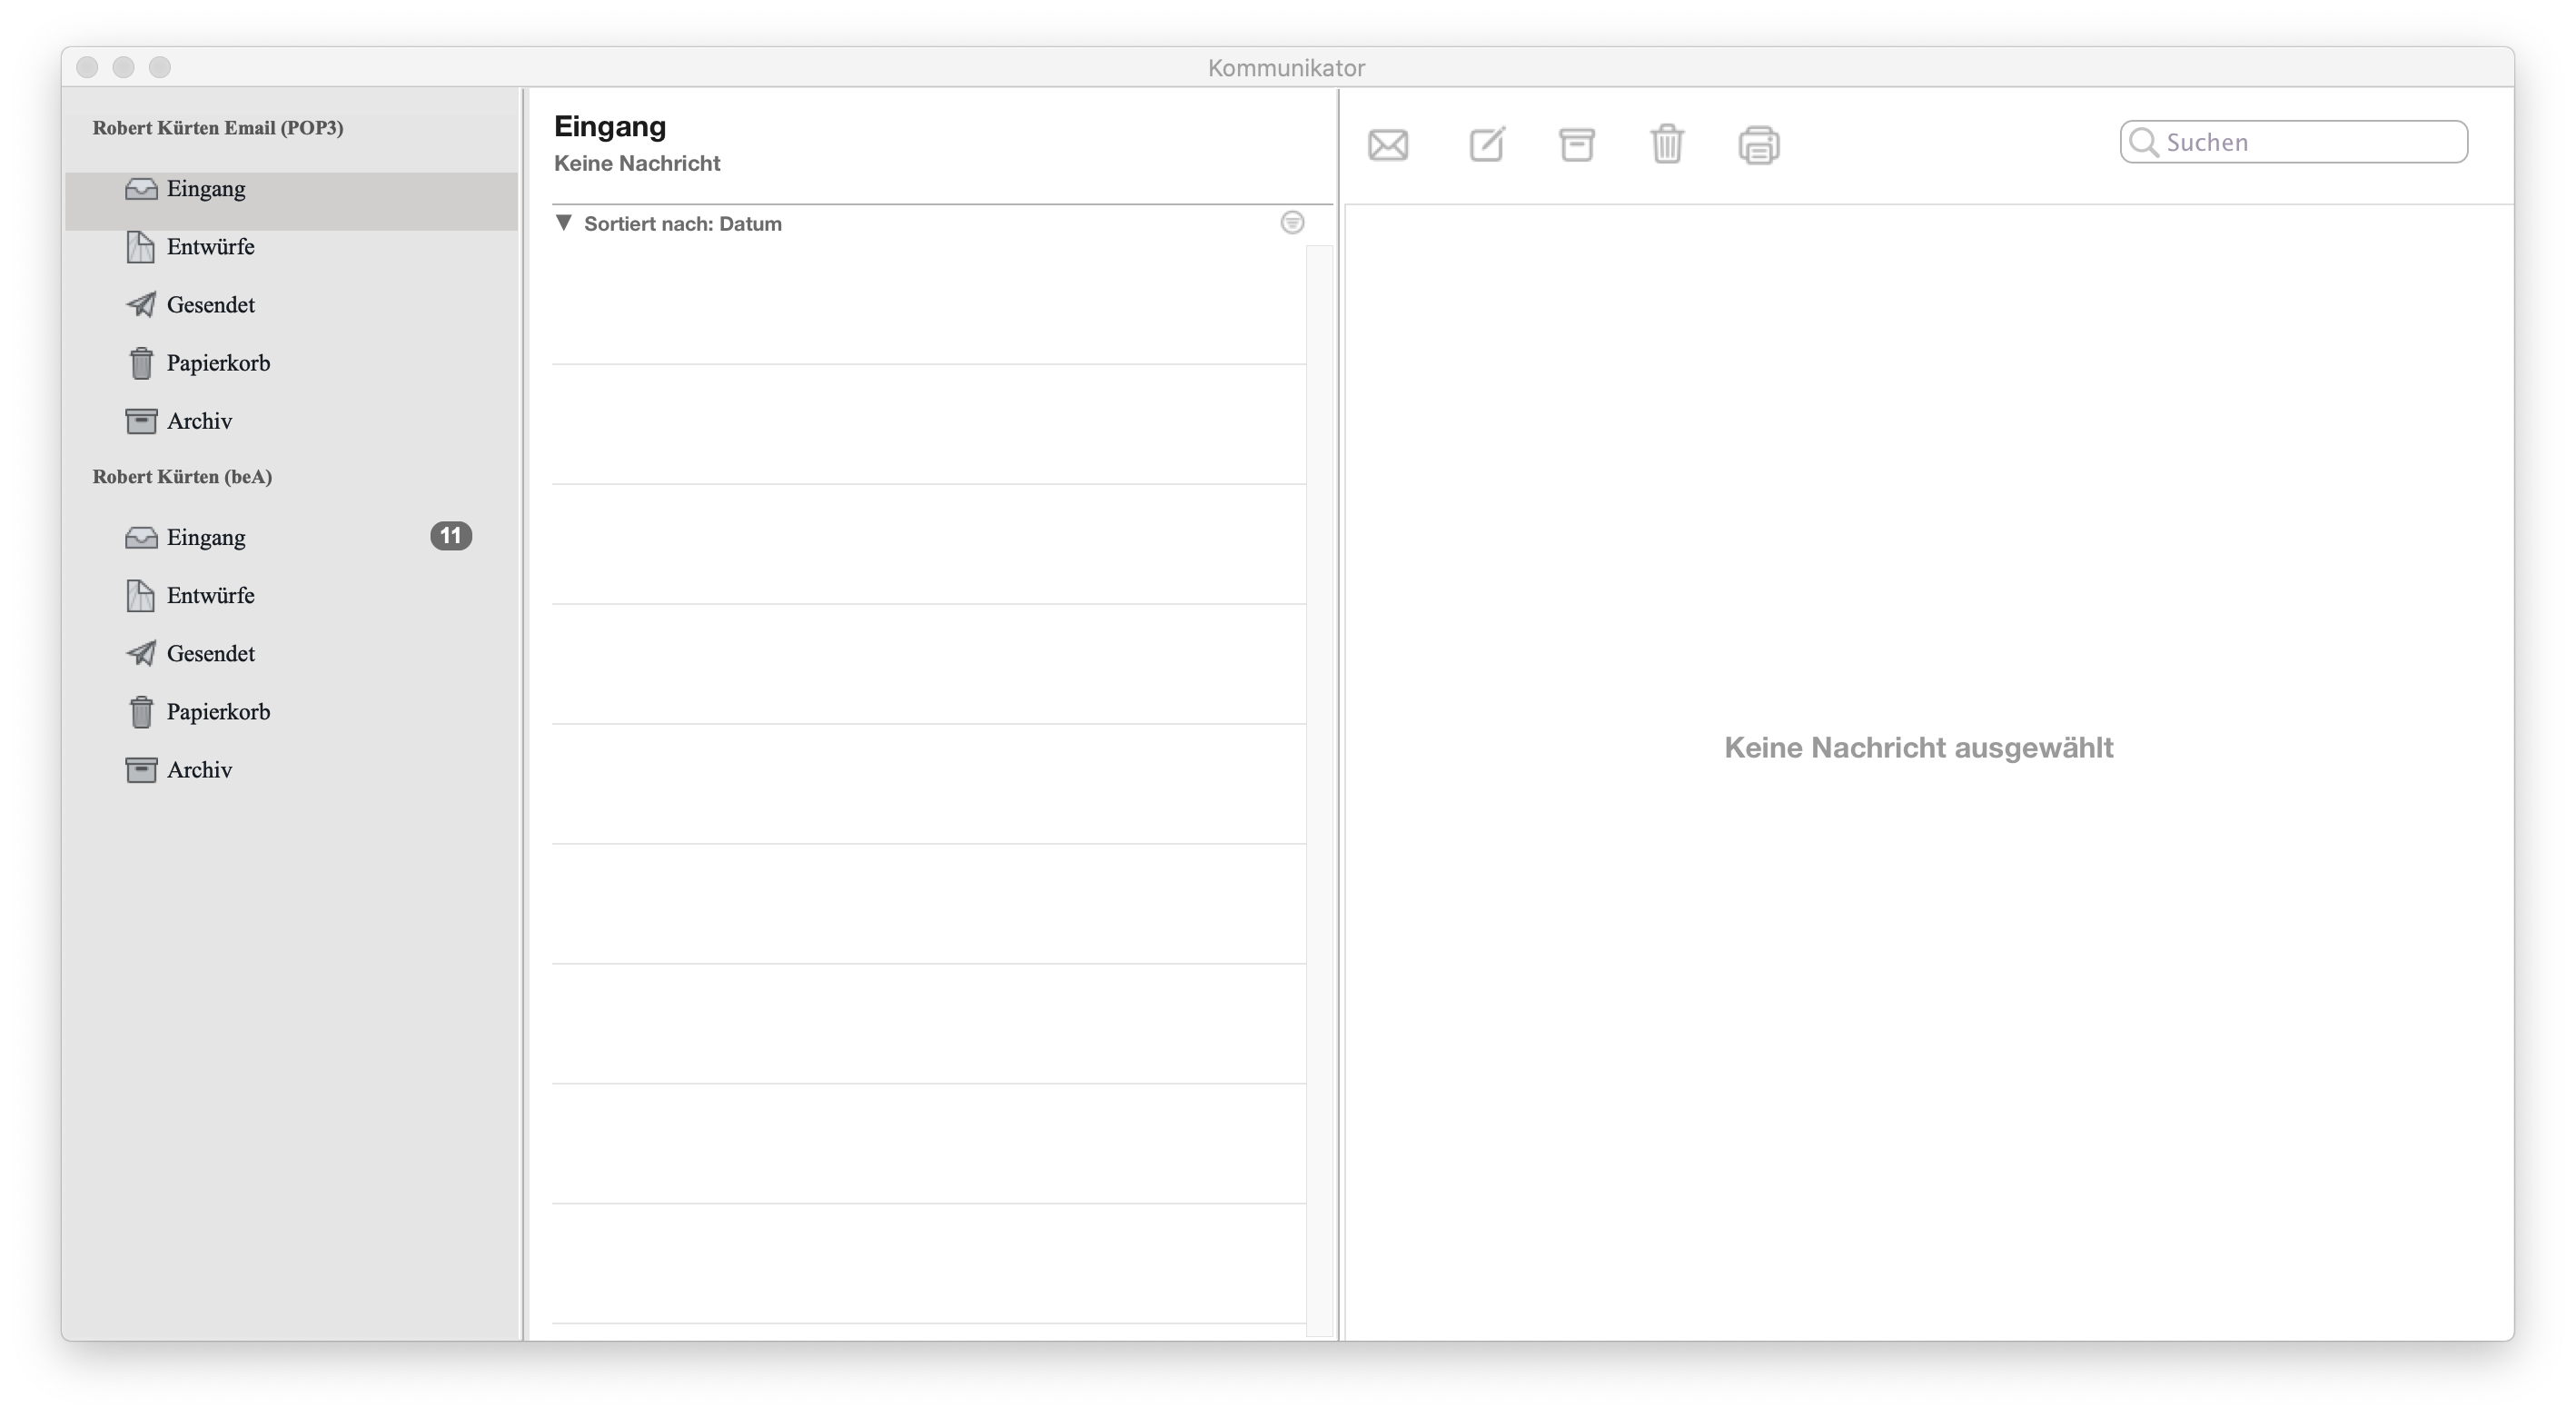Open the Sortiert nach: Datum sort menu
The height and width of the screenshot is (1417, 2576).
(x=682, y=224)
